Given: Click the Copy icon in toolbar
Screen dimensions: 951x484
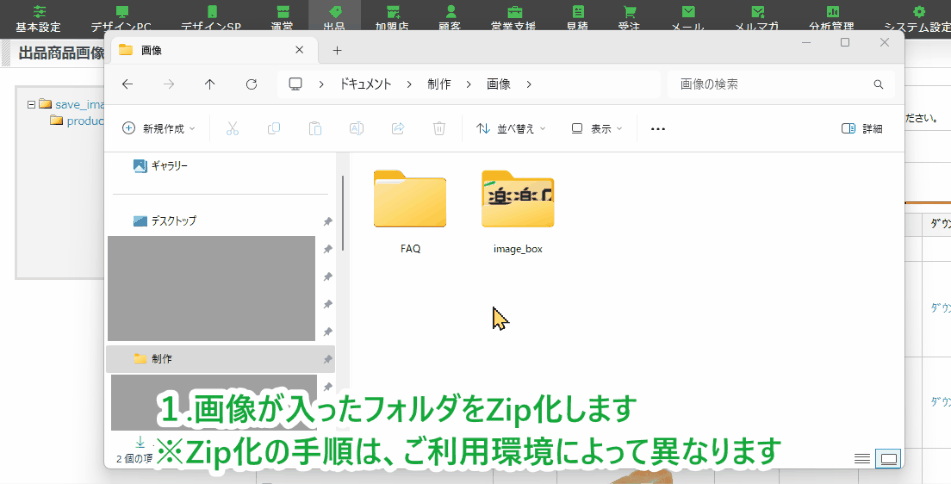Looking at the screenshot, I should coord(274,129).
